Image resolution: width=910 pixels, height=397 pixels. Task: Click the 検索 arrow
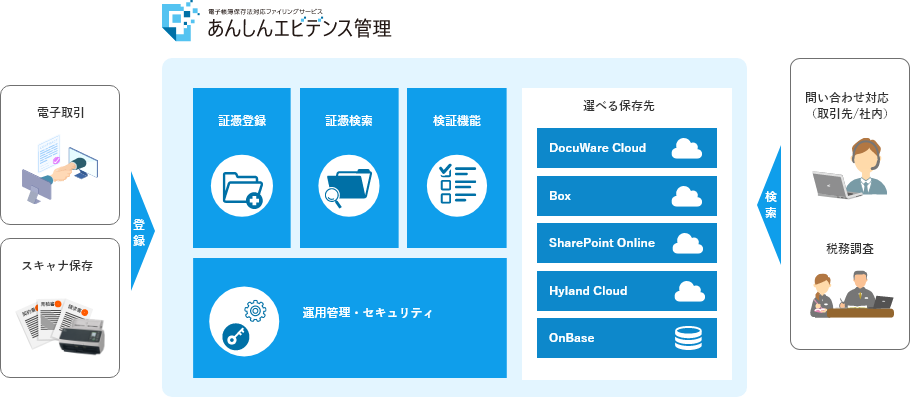click(770, 204)
